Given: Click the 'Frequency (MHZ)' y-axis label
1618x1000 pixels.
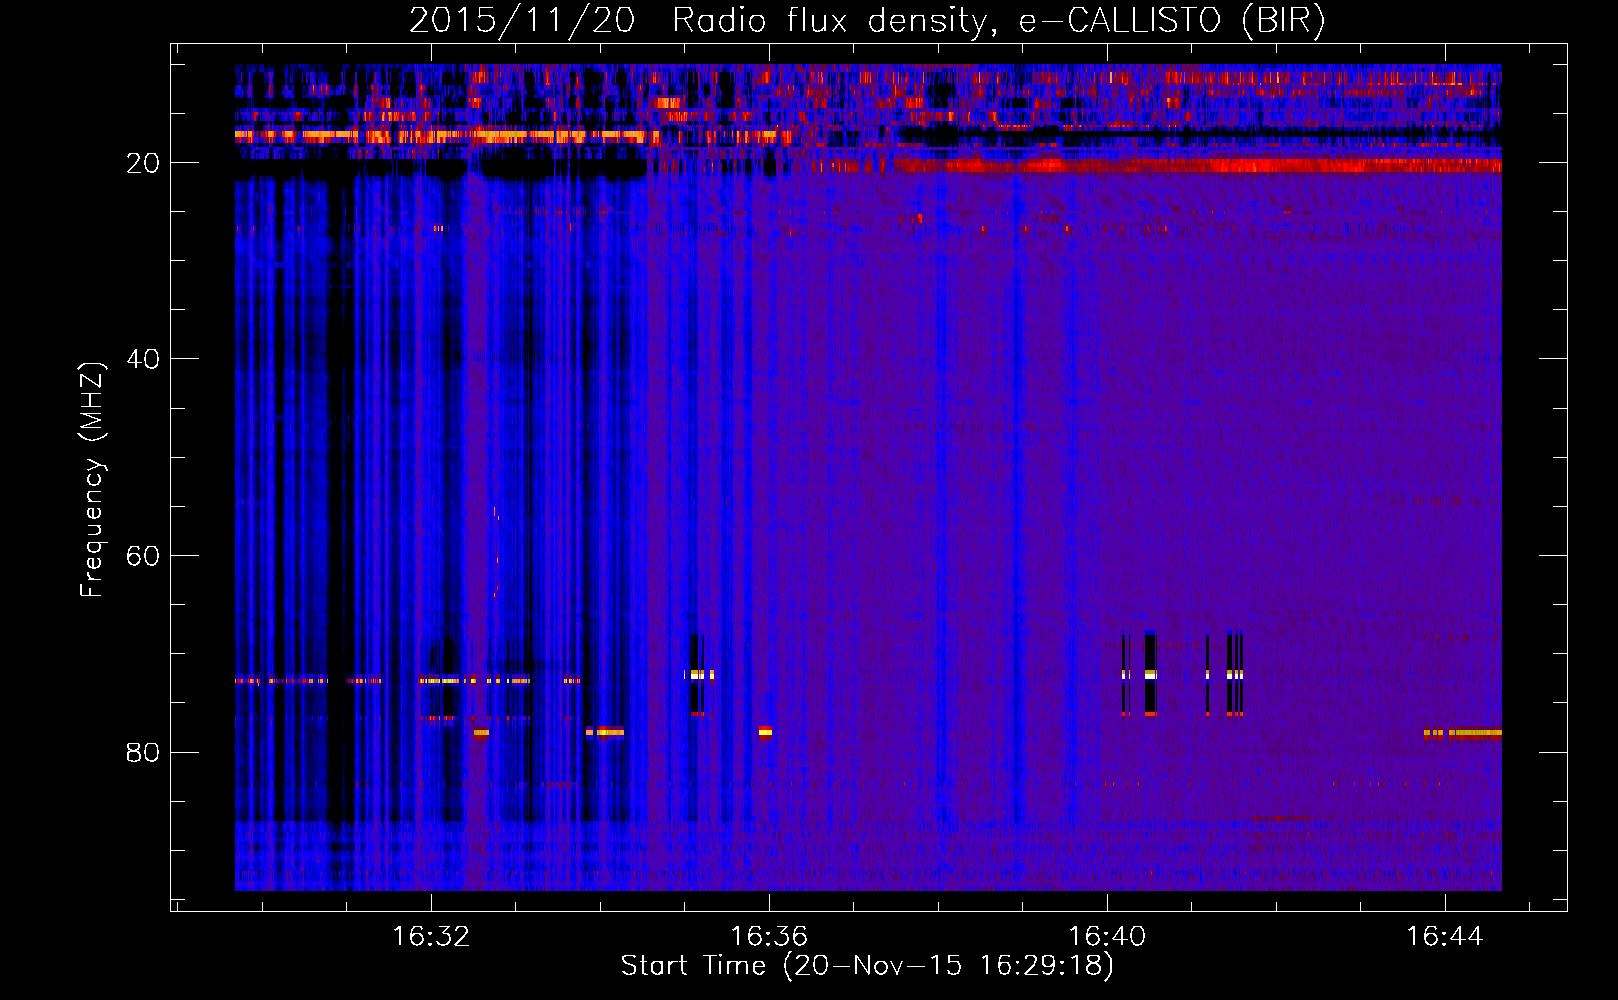Looking at the screenshot, I should pos(92,480).
